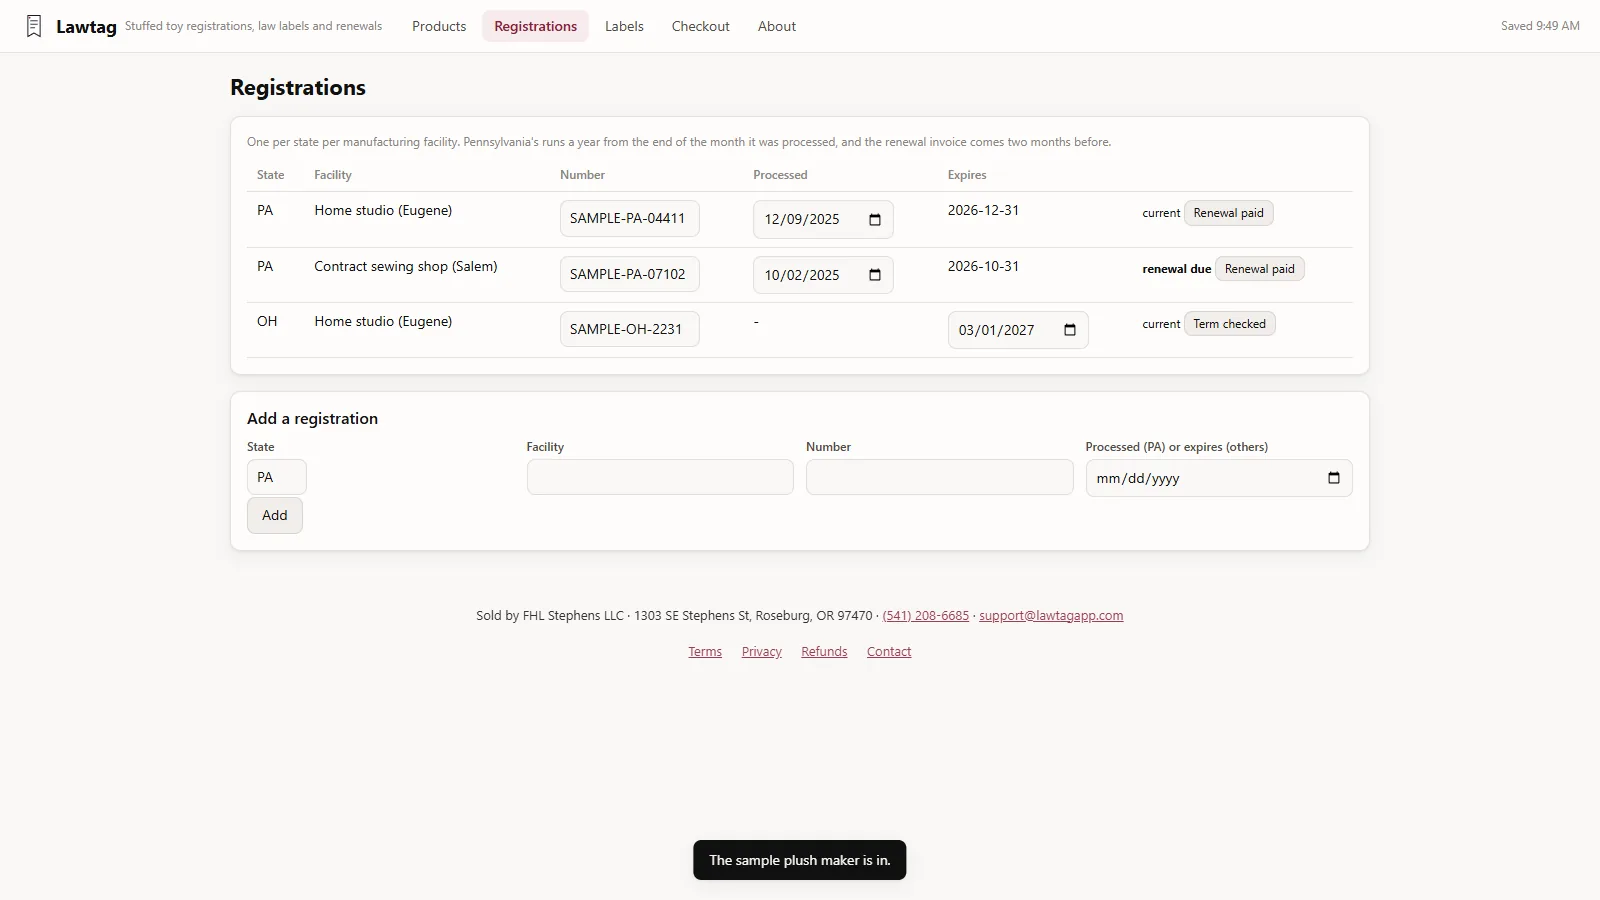The image size is (1600, 900).
Task: Open the Checkout page
Action: 700,26
